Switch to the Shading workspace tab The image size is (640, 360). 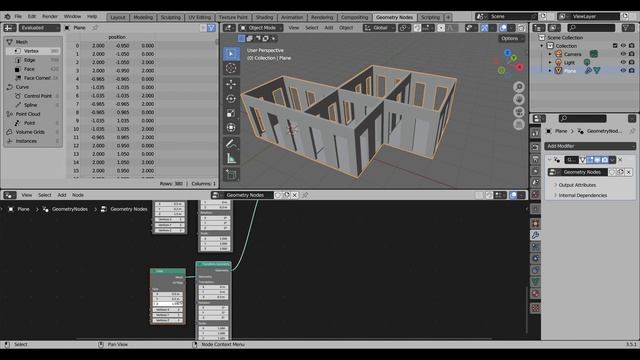(264, 18)
